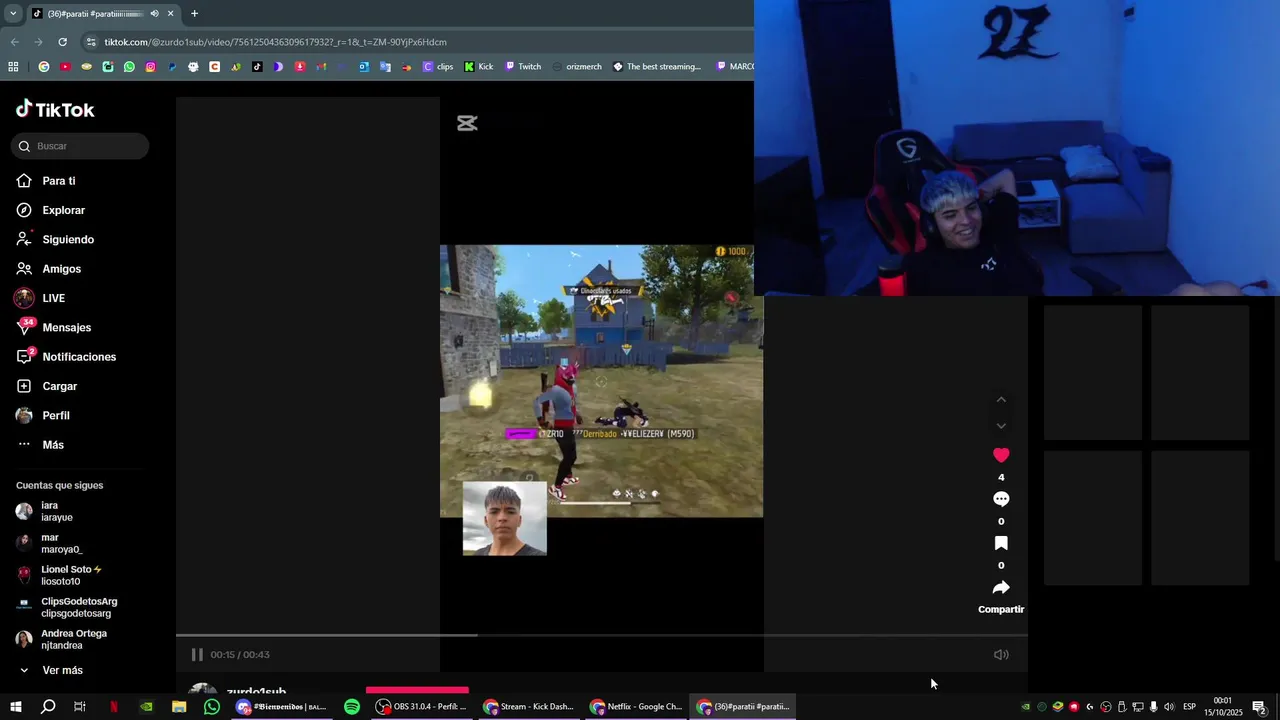The image size is (1280, 720).
Task: Open Spotify from taskbar
Action: [352, 706]
